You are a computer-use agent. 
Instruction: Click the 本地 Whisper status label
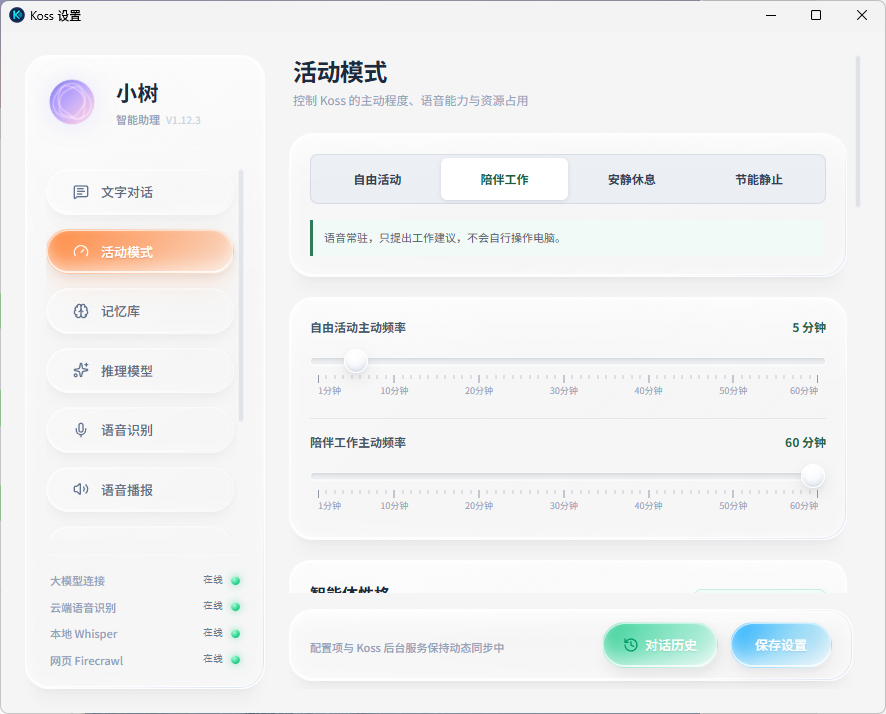pos(84,634)
